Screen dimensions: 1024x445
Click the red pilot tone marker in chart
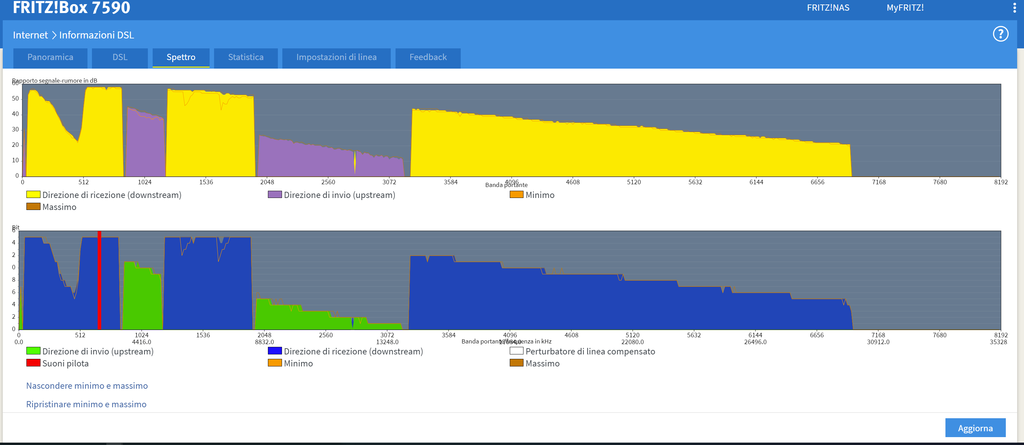99,280
